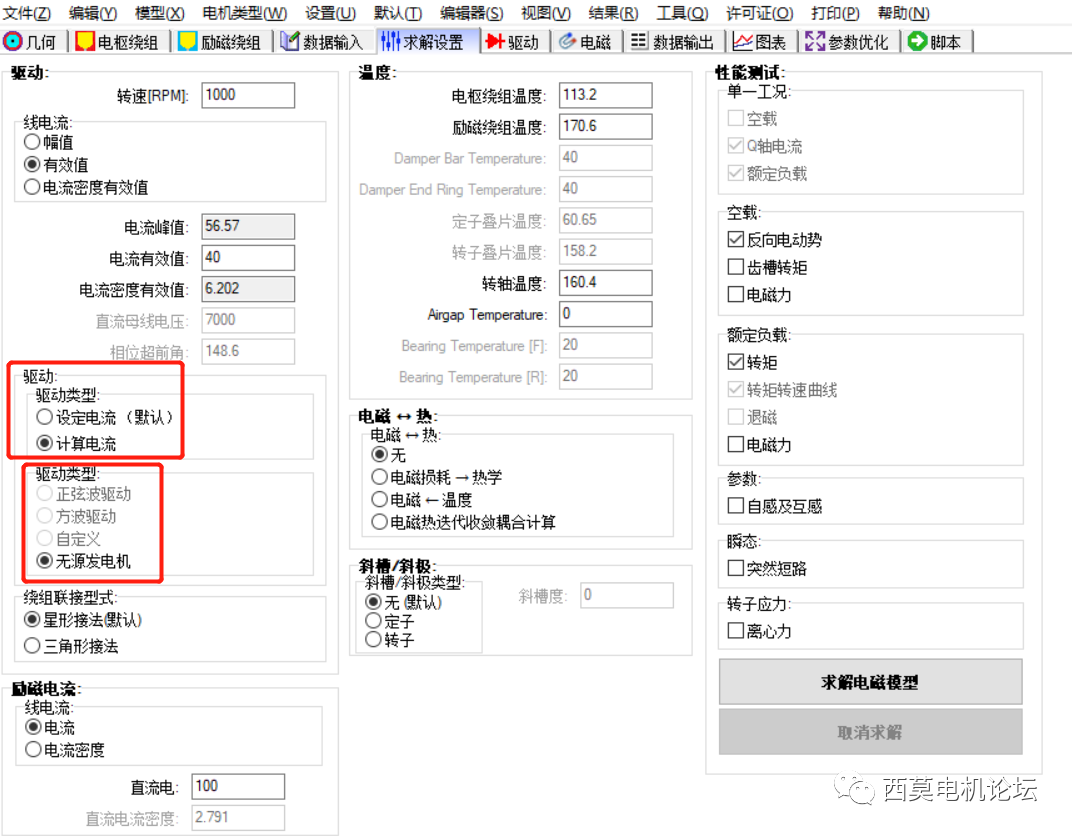Open the 工具 menu
The image size is (1072, 836).
coord(682,13)
